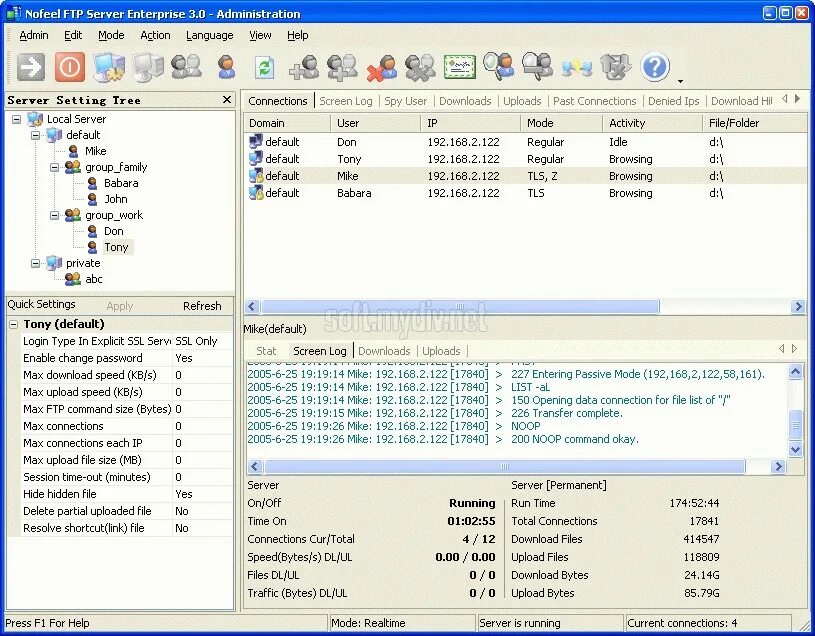Open the Admin menu
The image size is (815, 636).
34,35
